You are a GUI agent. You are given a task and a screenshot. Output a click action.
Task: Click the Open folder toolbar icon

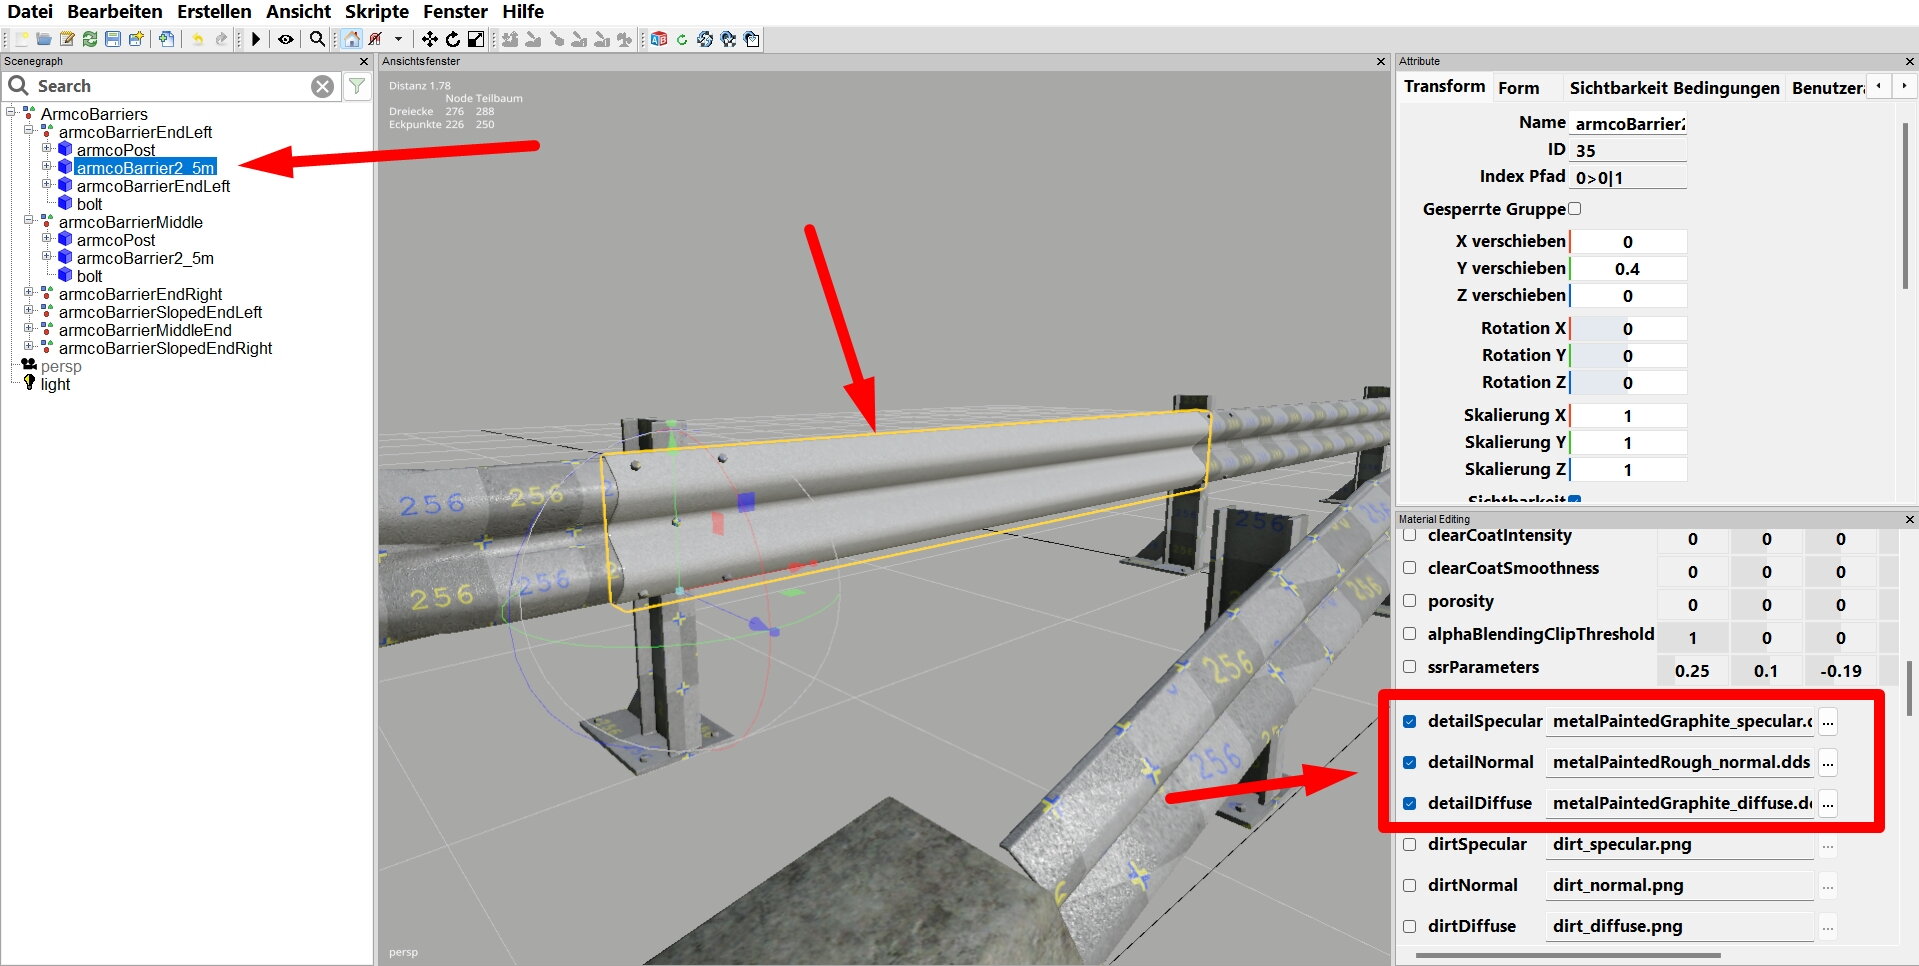coord(44,39)
